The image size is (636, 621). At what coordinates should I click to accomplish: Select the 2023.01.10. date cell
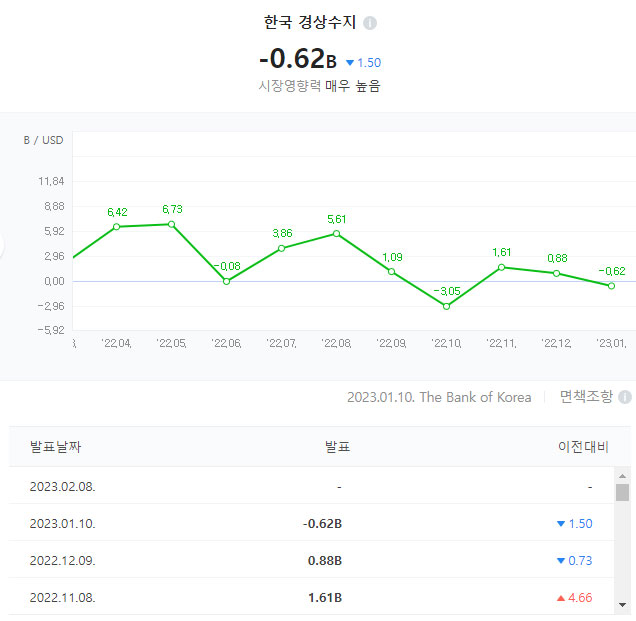click(62, 524)
